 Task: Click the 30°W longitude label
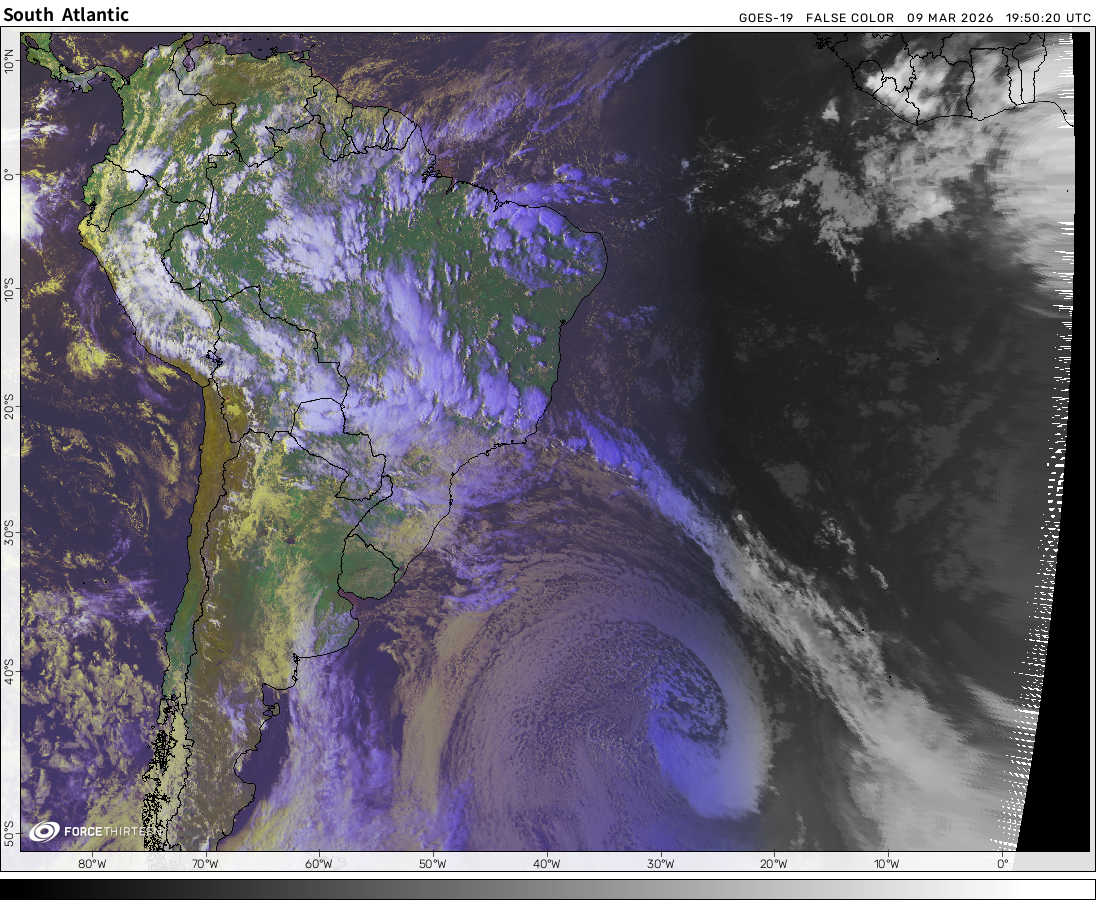point(659,864)
